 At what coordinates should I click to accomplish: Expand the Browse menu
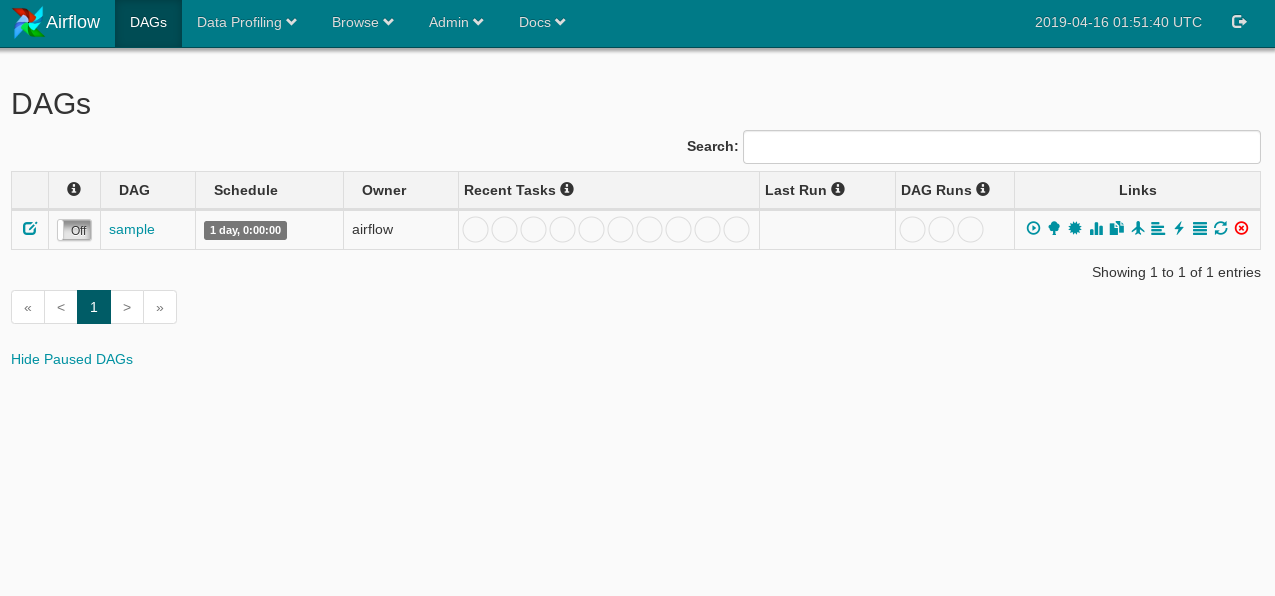click(x=363, y=22)
